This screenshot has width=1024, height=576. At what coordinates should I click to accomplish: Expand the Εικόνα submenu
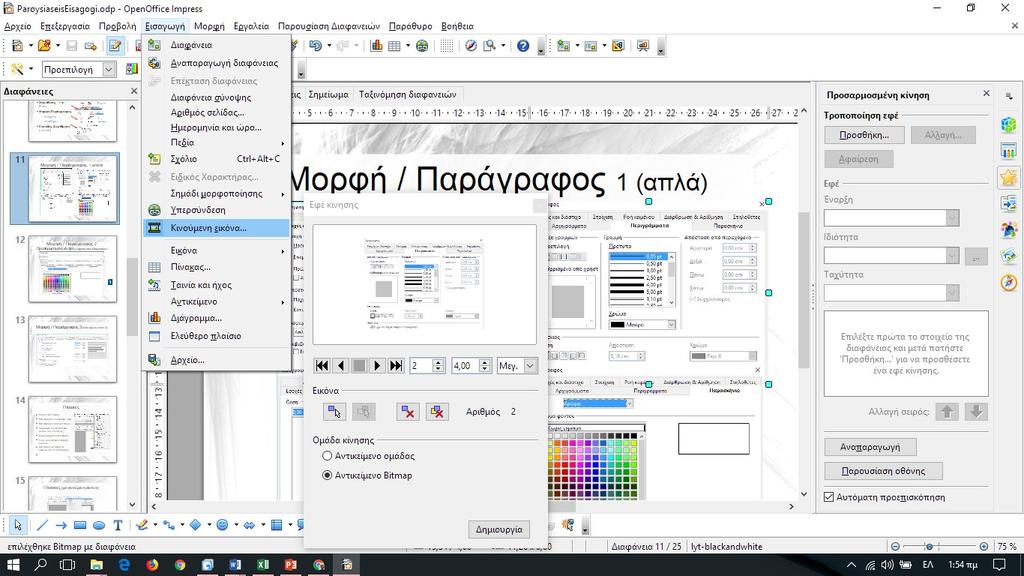click(216, 250)
